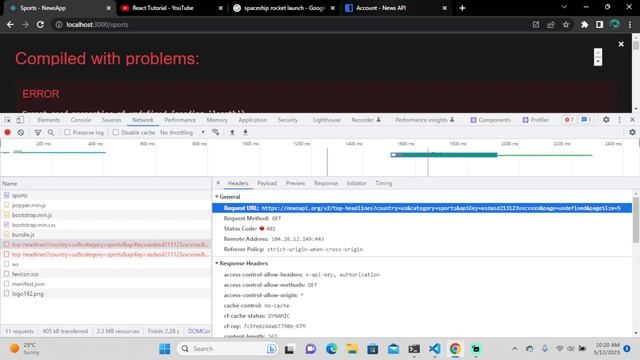Image resolution: width=640 pixels, height=360 pixels.
Task: Close the request details pane
Action: 218,183
